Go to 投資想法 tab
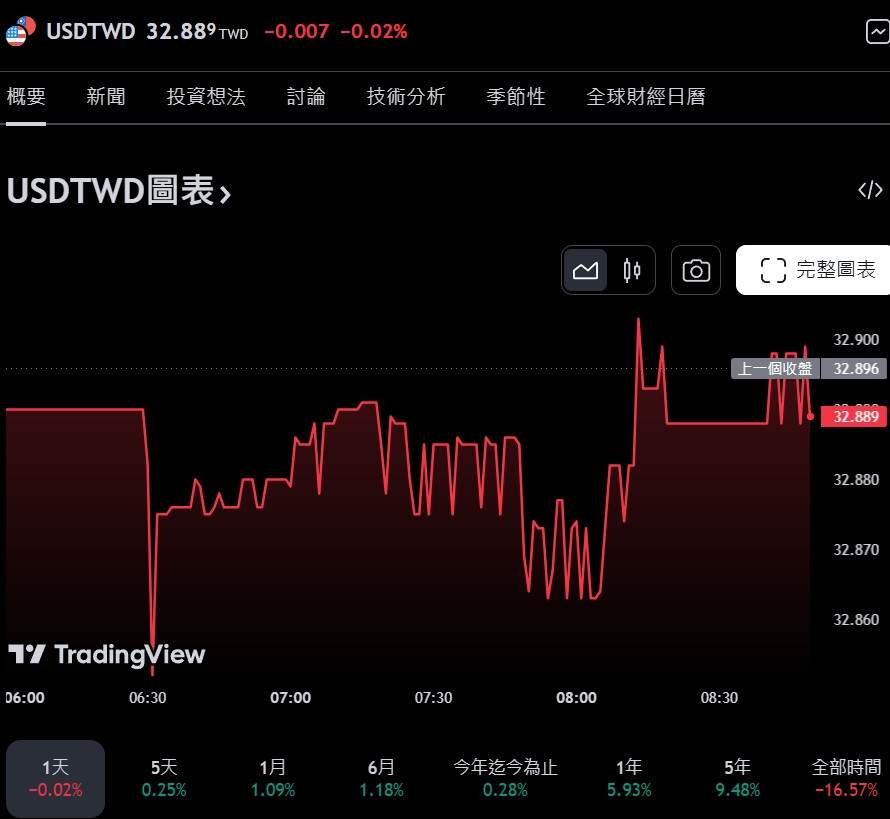 coord(206,96)
